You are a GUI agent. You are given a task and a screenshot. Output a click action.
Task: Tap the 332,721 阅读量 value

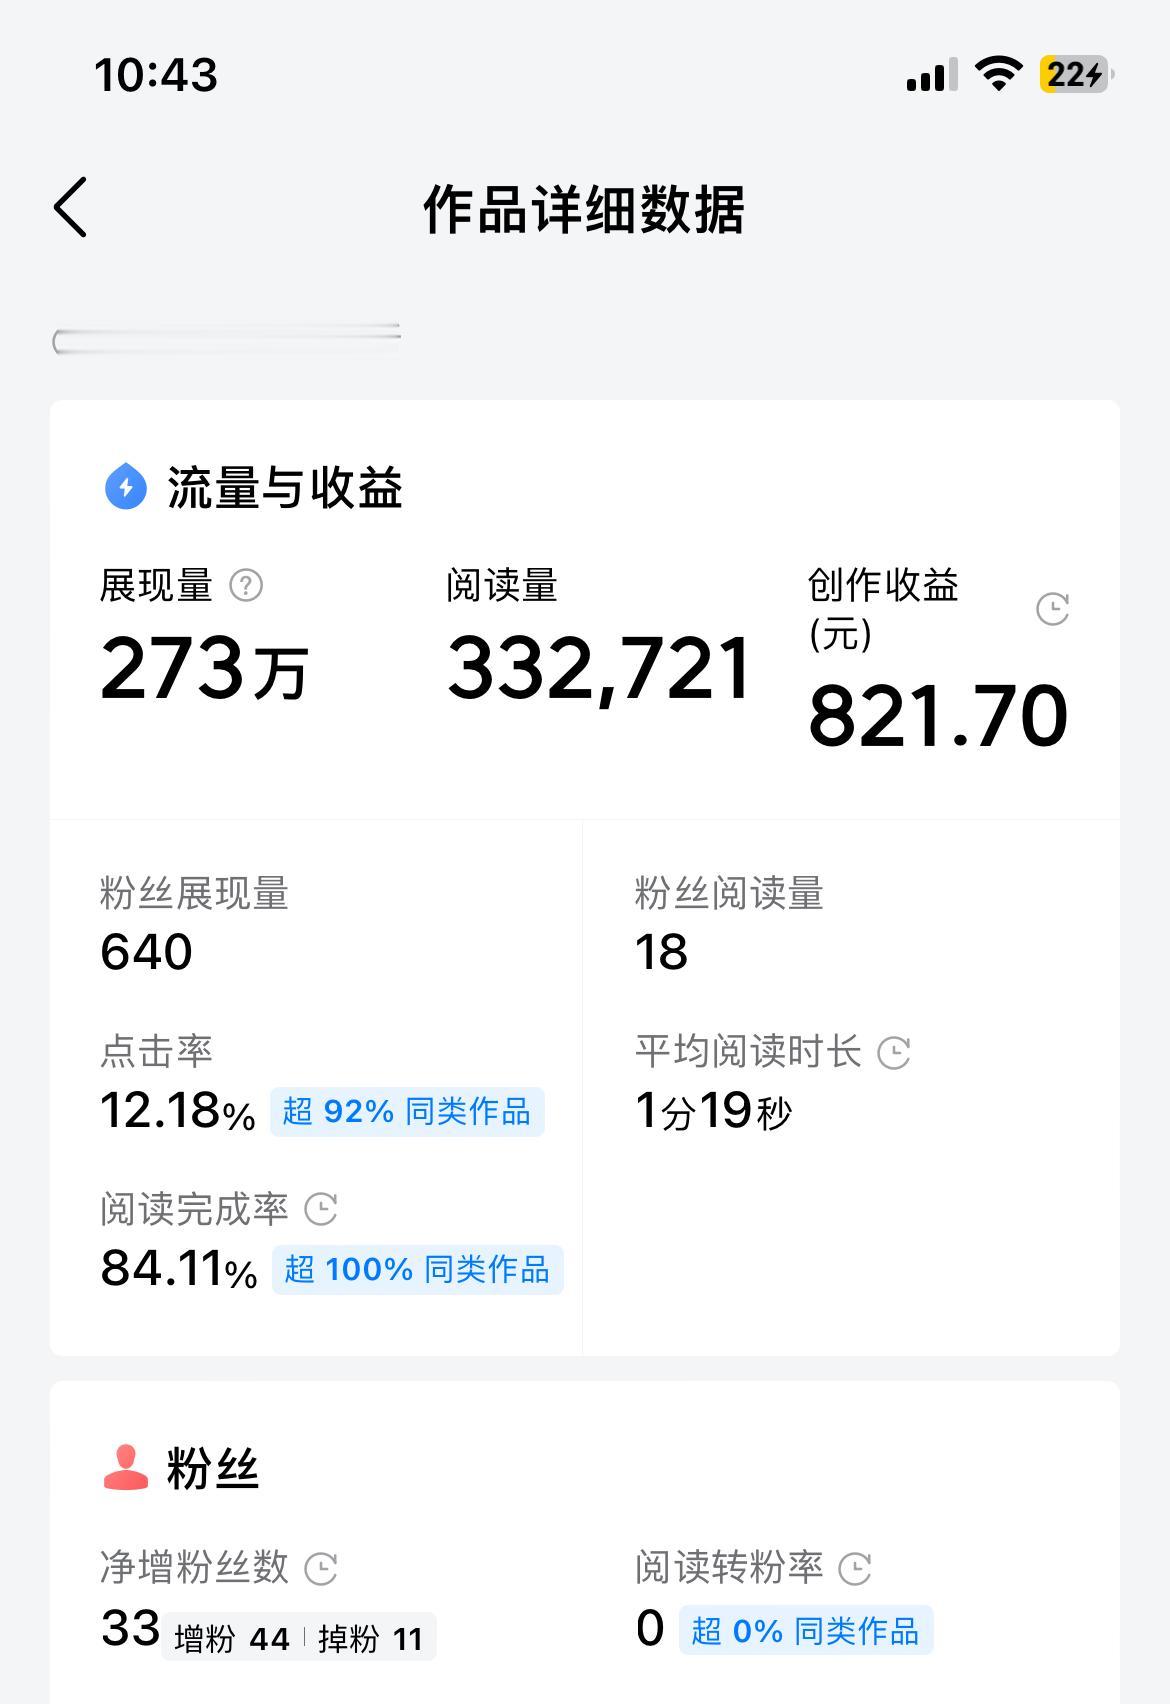click(599, 669)
